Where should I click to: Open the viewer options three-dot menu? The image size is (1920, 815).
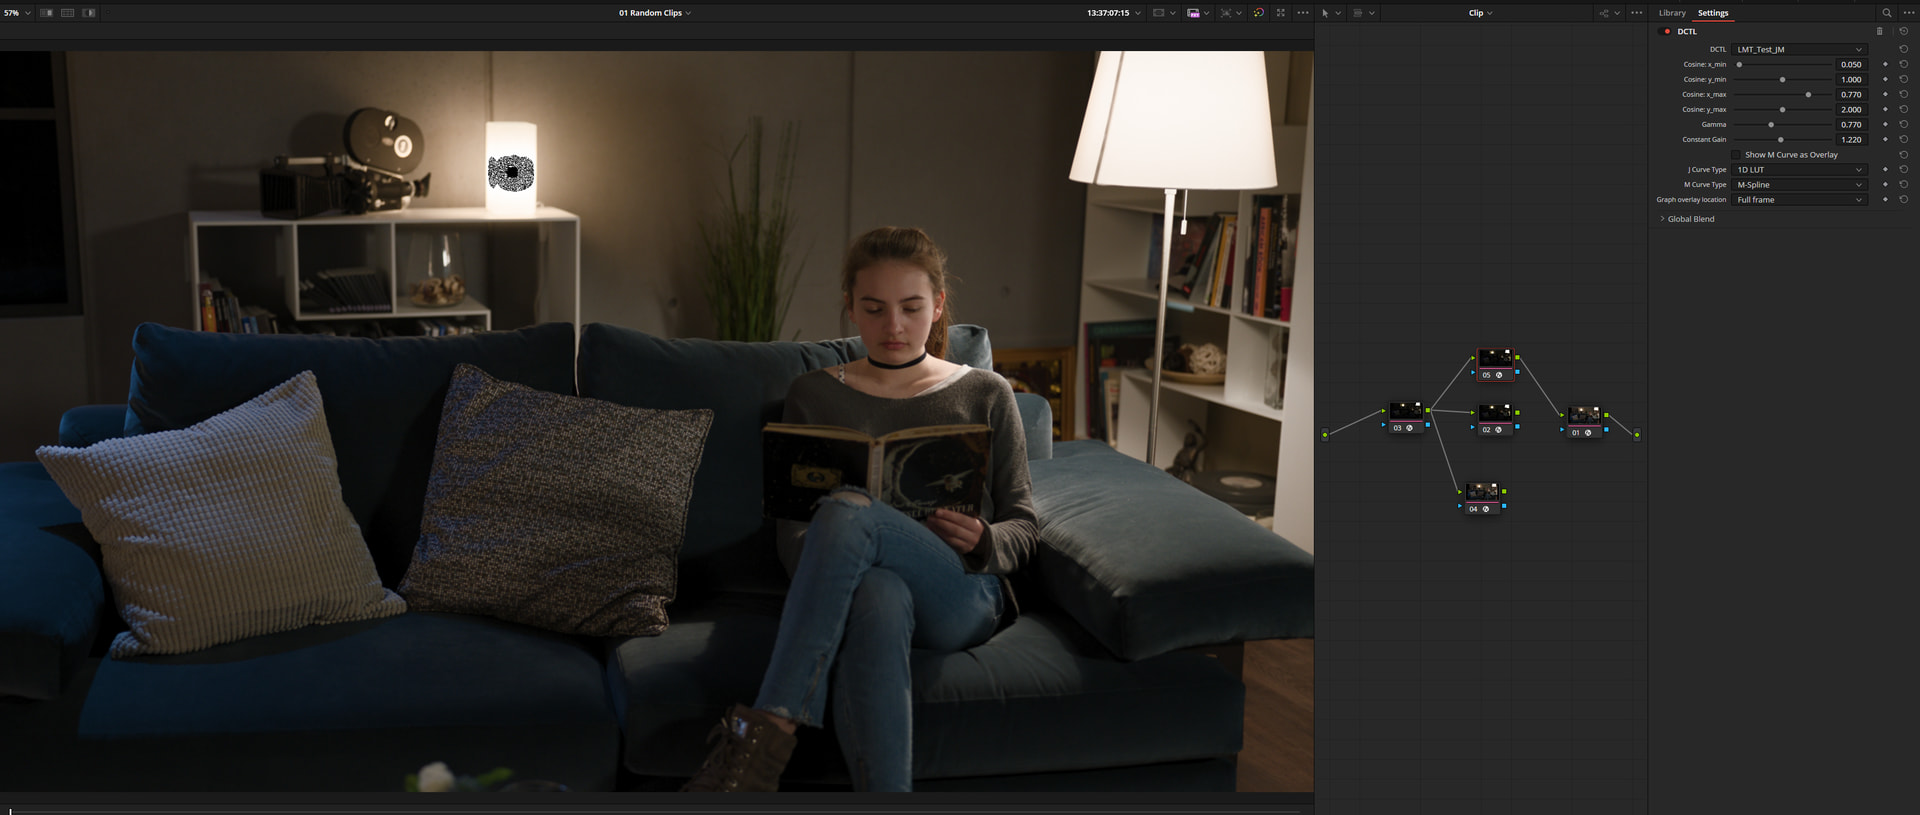point(1302,13)
